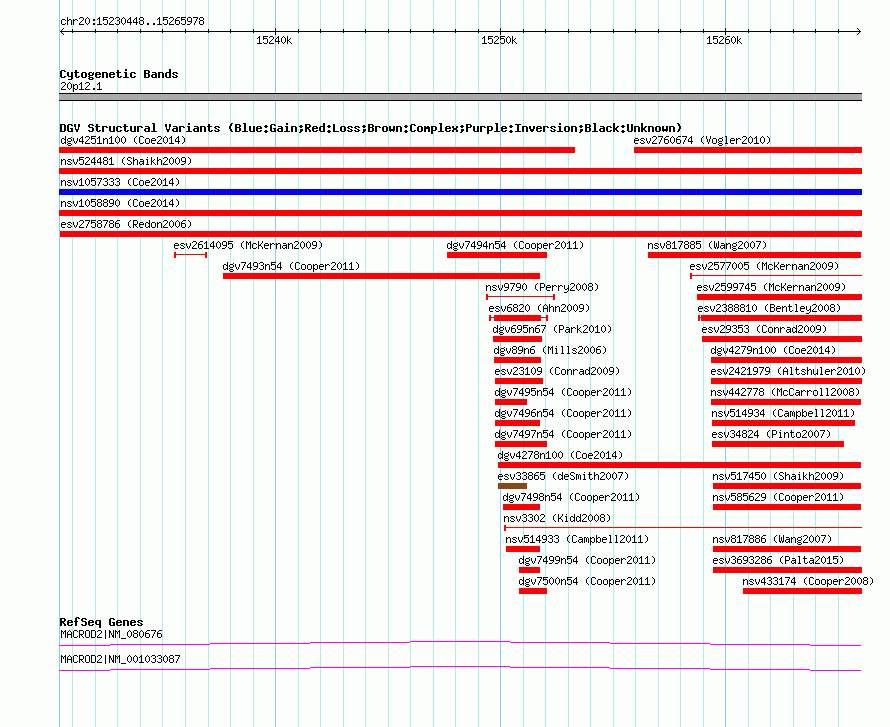
Task: Select esv2388810 (Bentley2008) label
Action: pyautogui.click(x=769, y=308)
